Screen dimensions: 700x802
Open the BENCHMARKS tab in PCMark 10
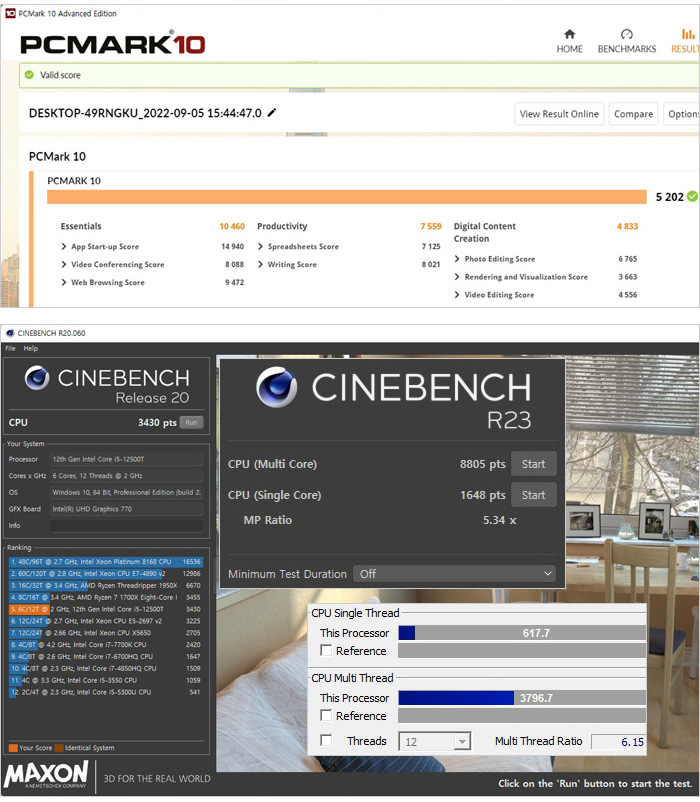pos(626,41)
